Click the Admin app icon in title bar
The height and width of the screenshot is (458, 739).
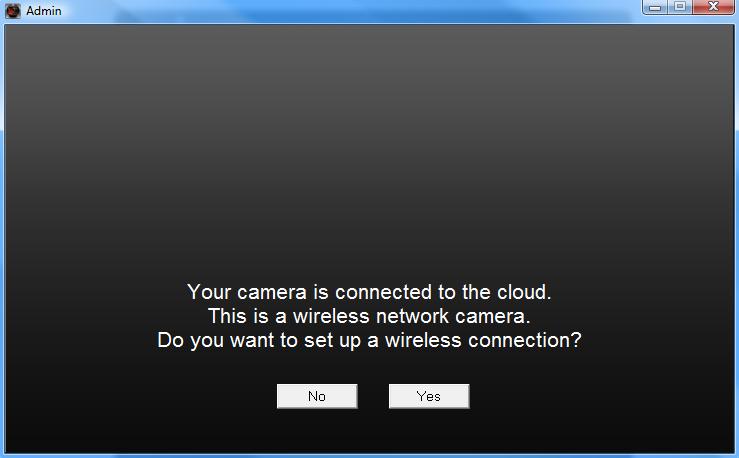pos(13,11)
